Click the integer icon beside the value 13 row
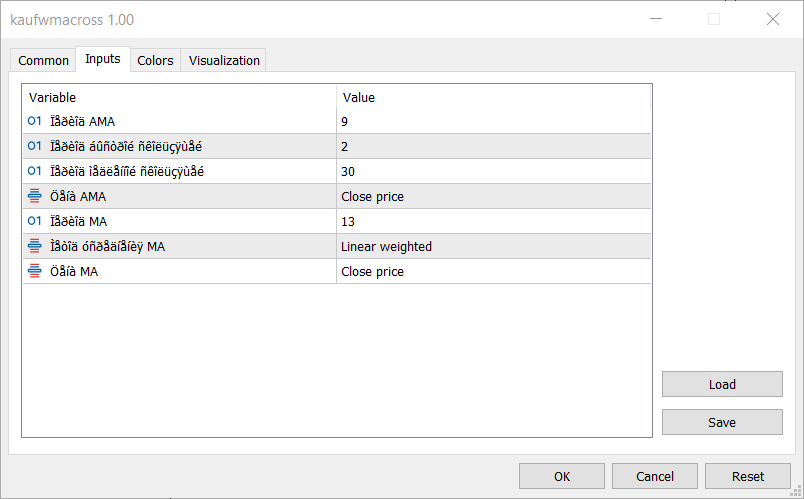The width and height of the screenshot is (804, 499). tap(35, 222)
